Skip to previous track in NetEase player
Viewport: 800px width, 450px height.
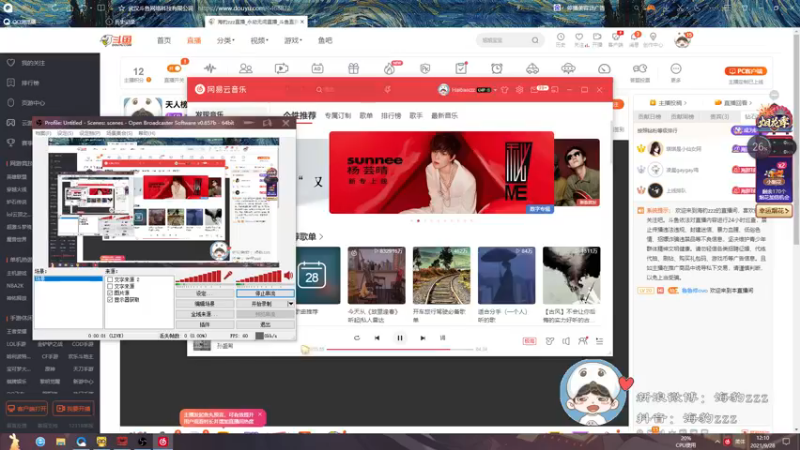pyautogui.click(x=377, y=338)
